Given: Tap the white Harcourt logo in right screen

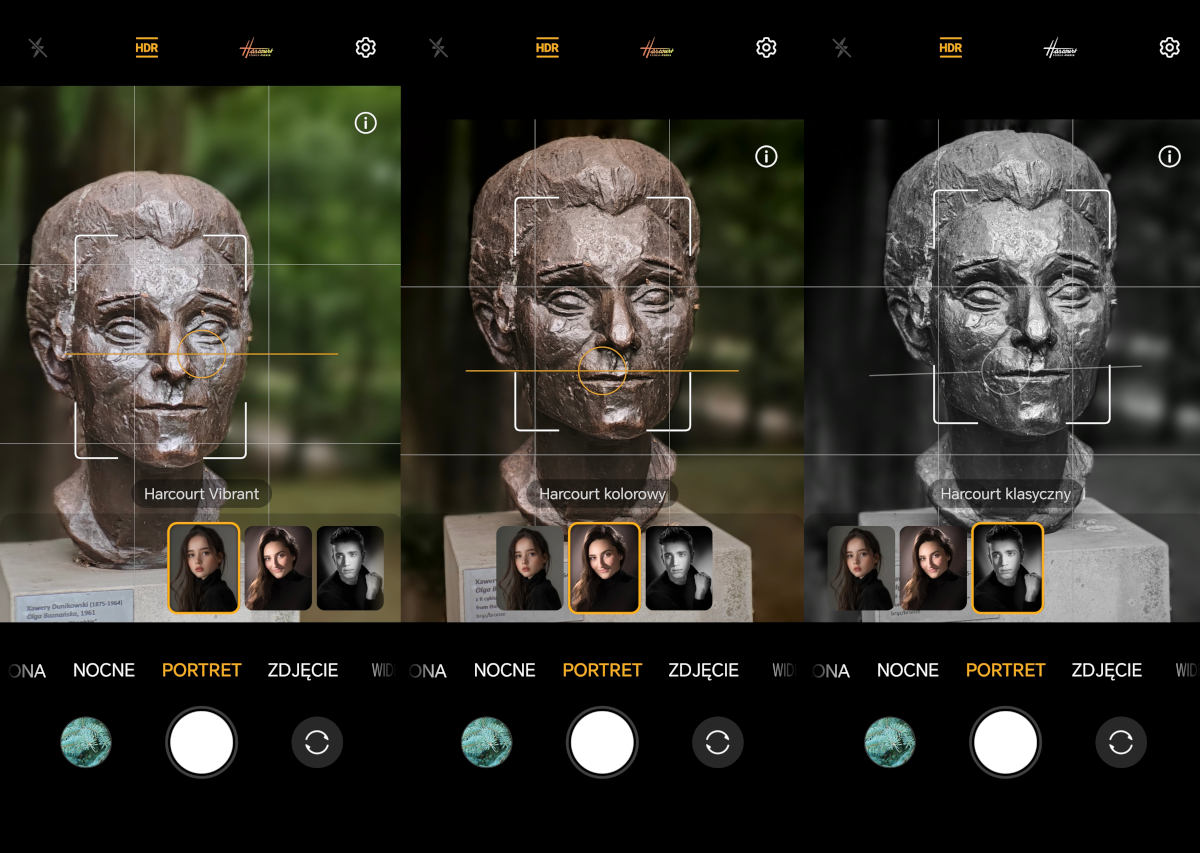Looking at the screenshot, I should pos(1059,49).
